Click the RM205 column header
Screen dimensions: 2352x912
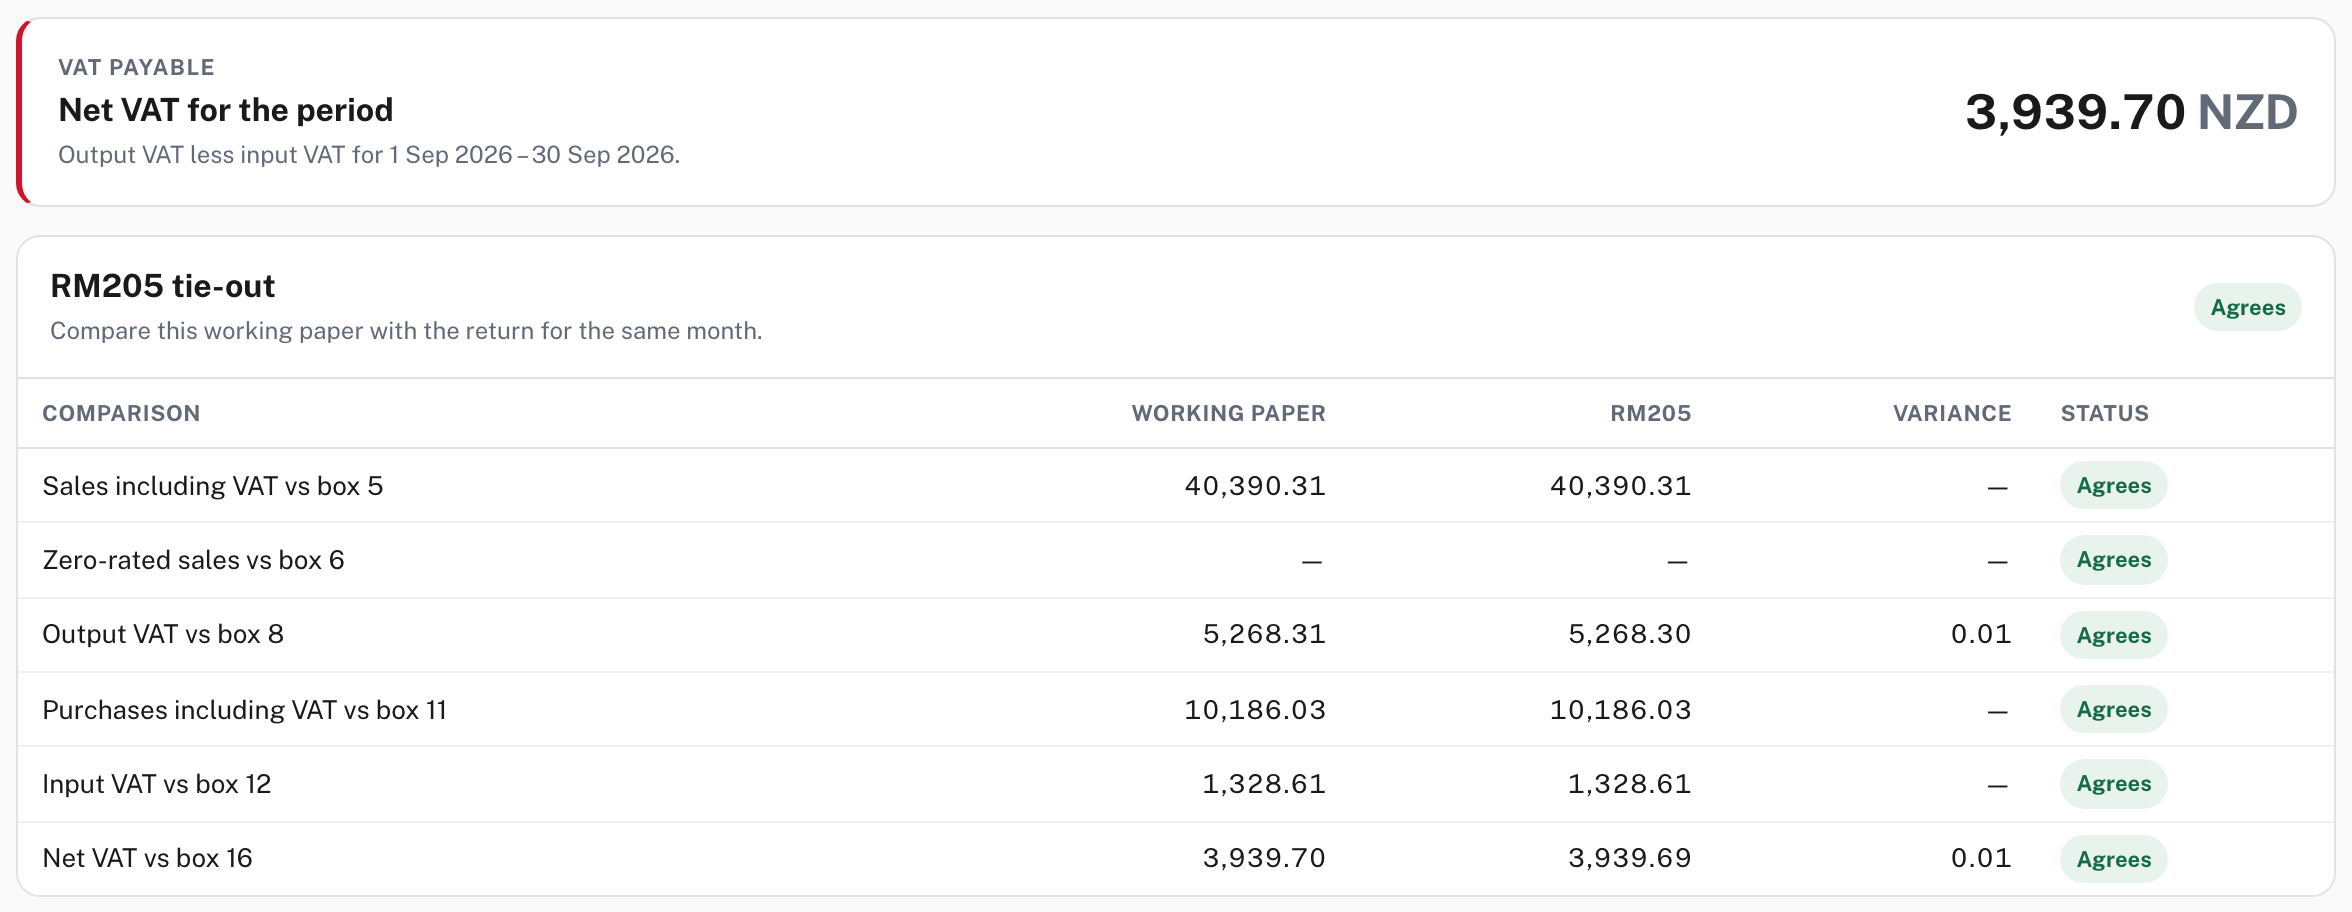pos(1651,413)
